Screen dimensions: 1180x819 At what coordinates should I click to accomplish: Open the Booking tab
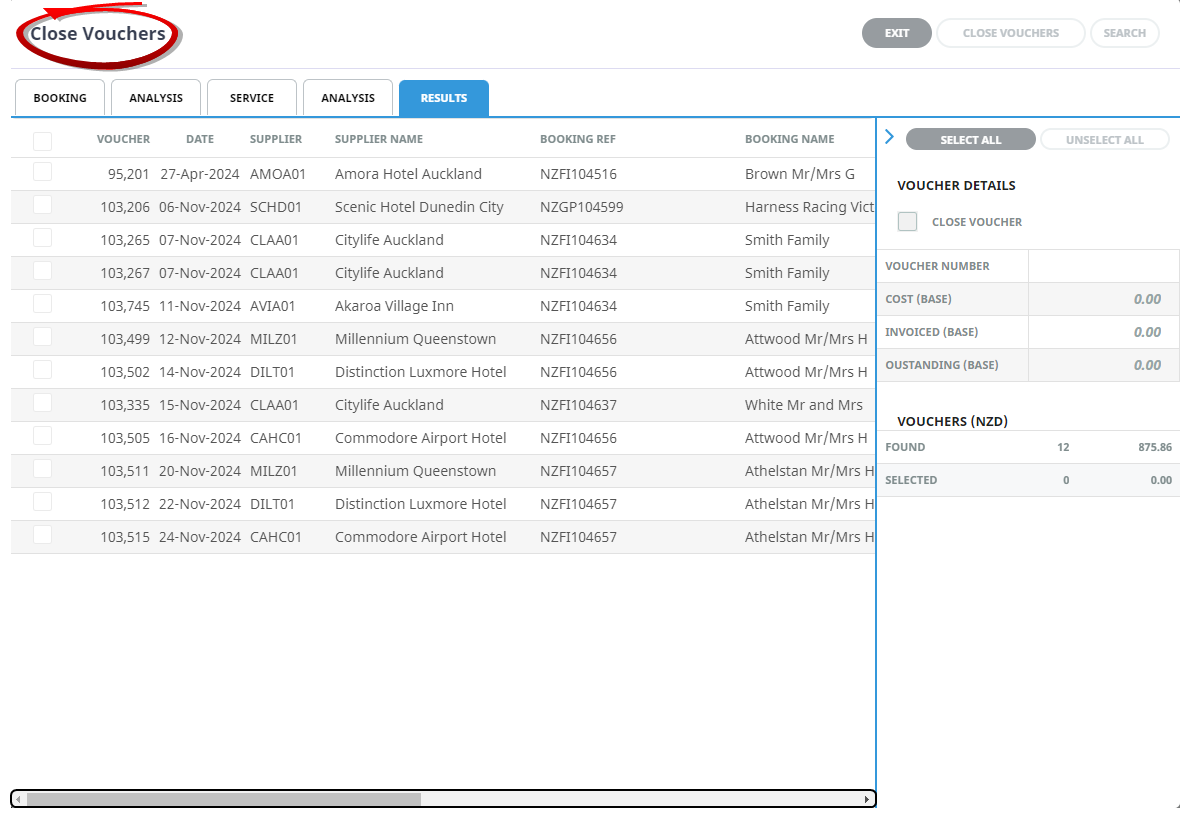coord(60,98)
